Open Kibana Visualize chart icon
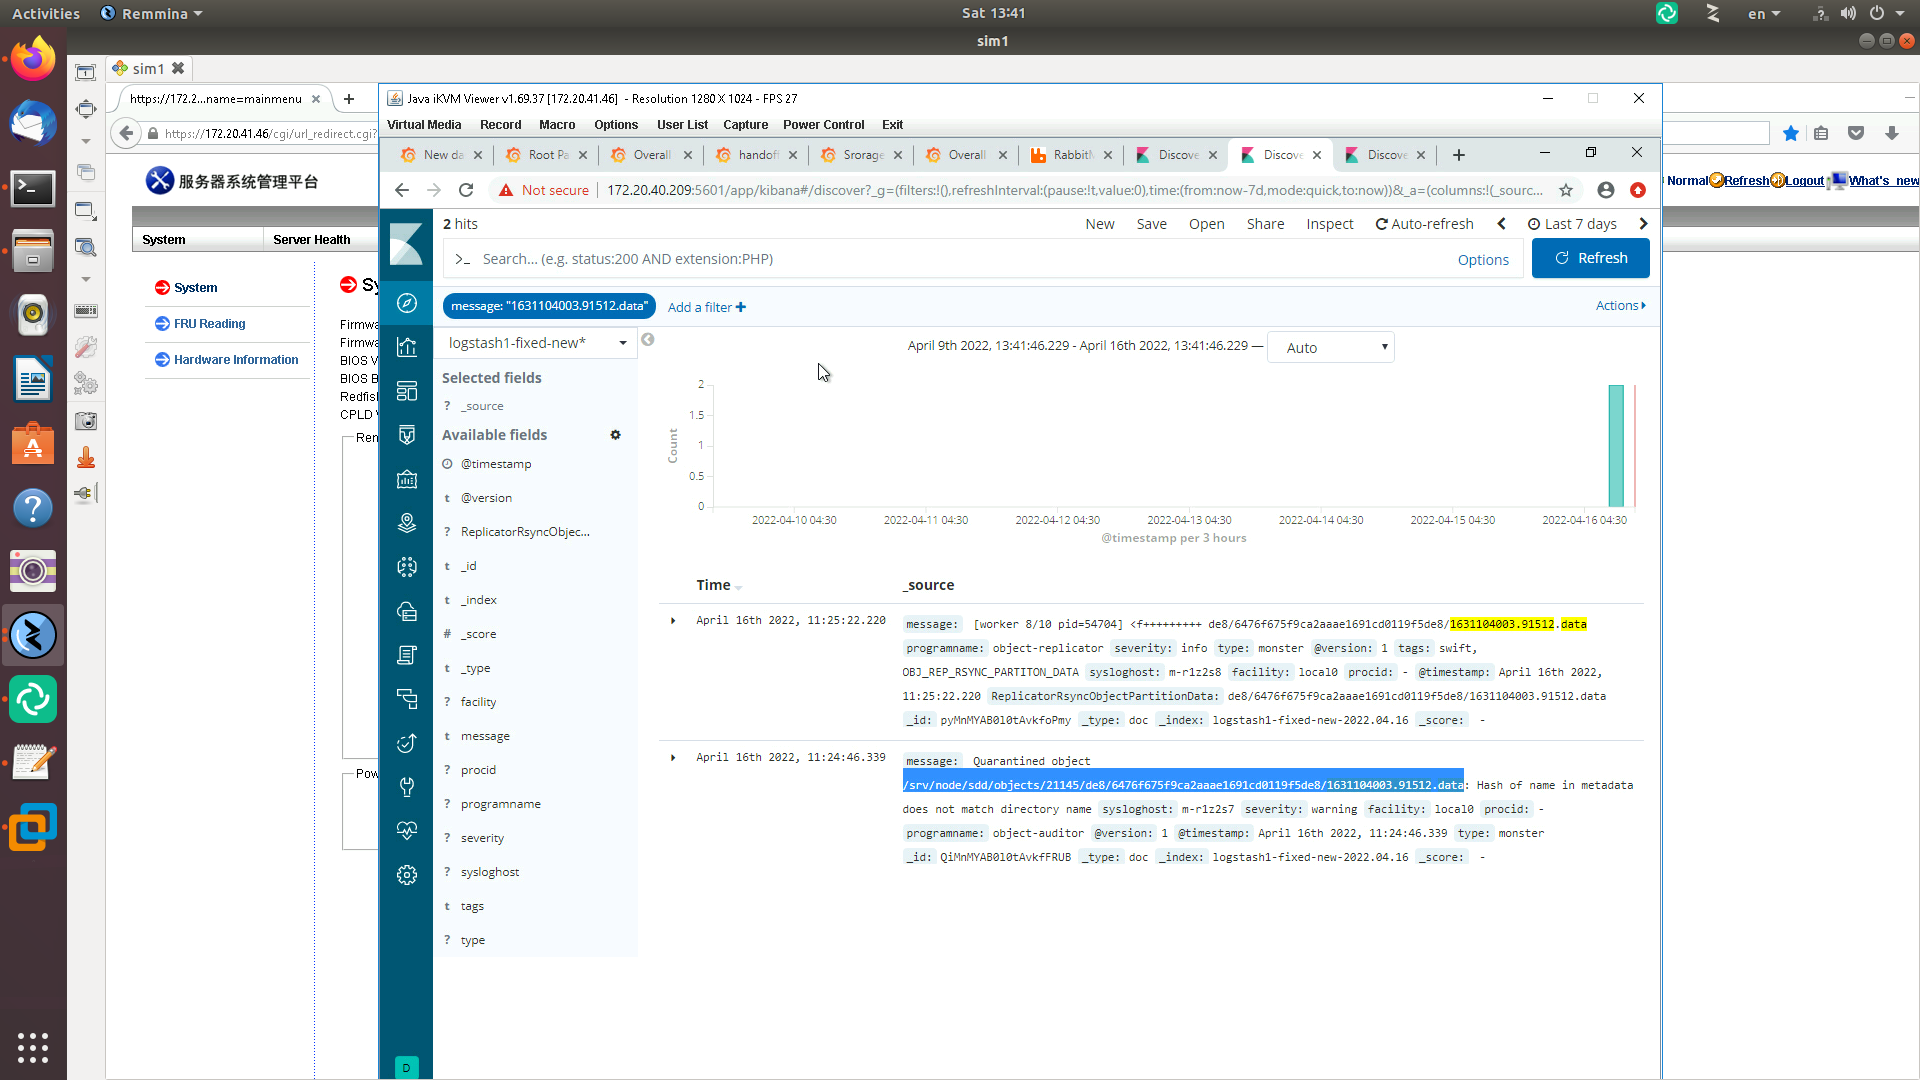 point(406,347)
